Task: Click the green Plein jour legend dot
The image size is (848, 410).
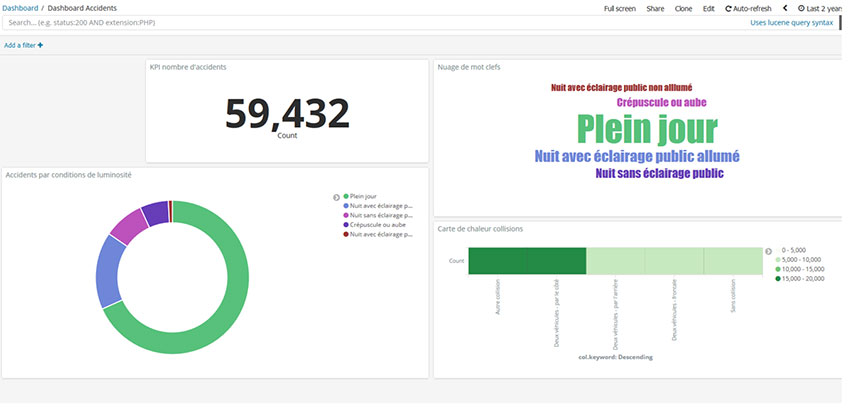Action: [346, 197]
